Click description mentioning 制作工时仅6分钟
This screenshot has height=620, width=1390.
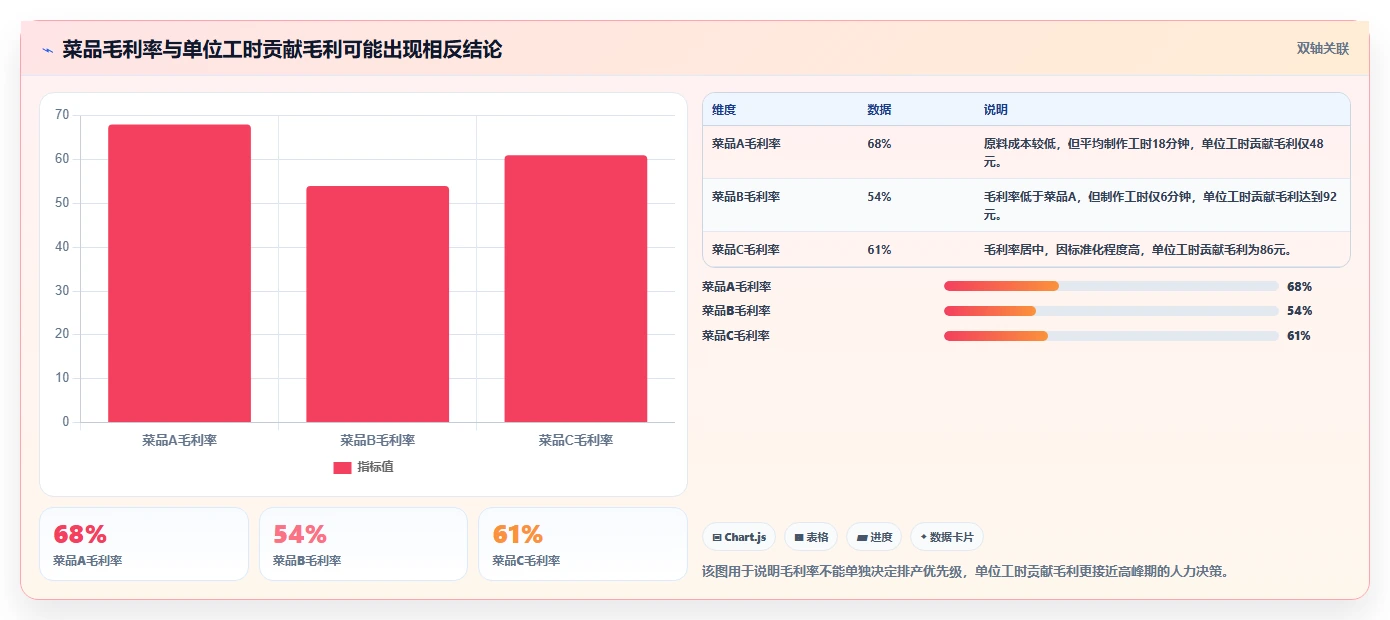click(1160, 205)
